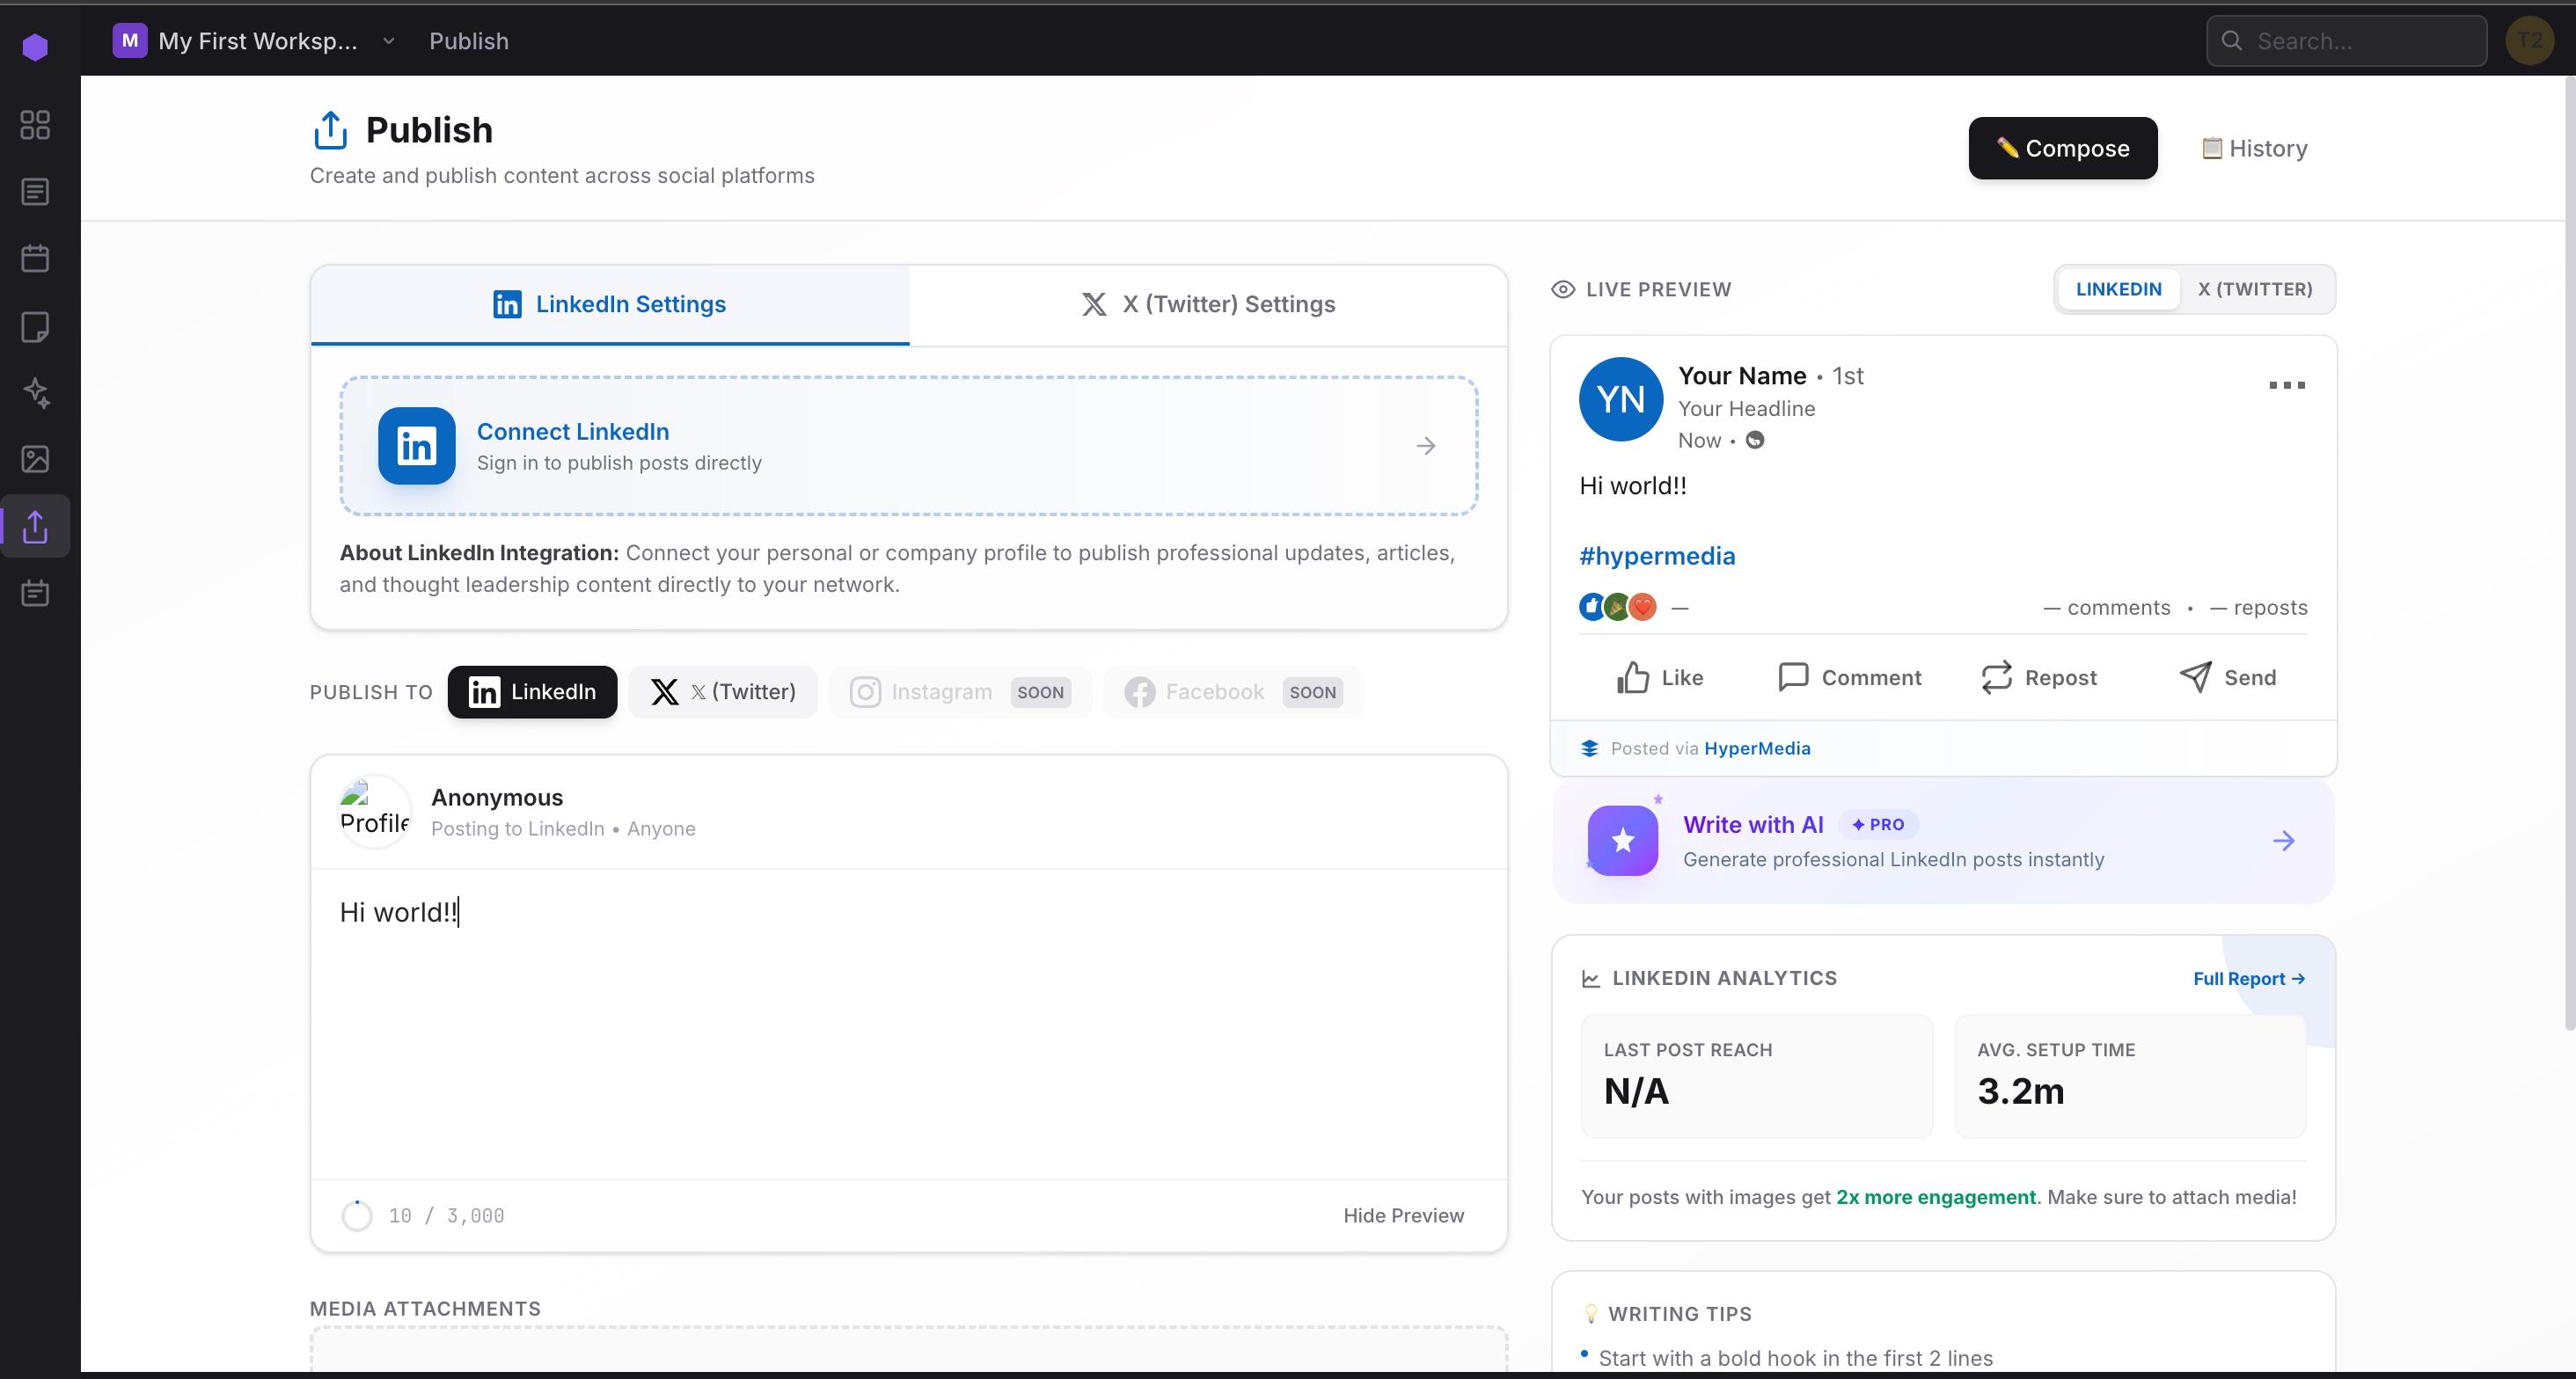This screenshot has width=2576, height=1379.
Task: Open the LinkedIn analytics Full Report link
Action: tap(2249, 978)
